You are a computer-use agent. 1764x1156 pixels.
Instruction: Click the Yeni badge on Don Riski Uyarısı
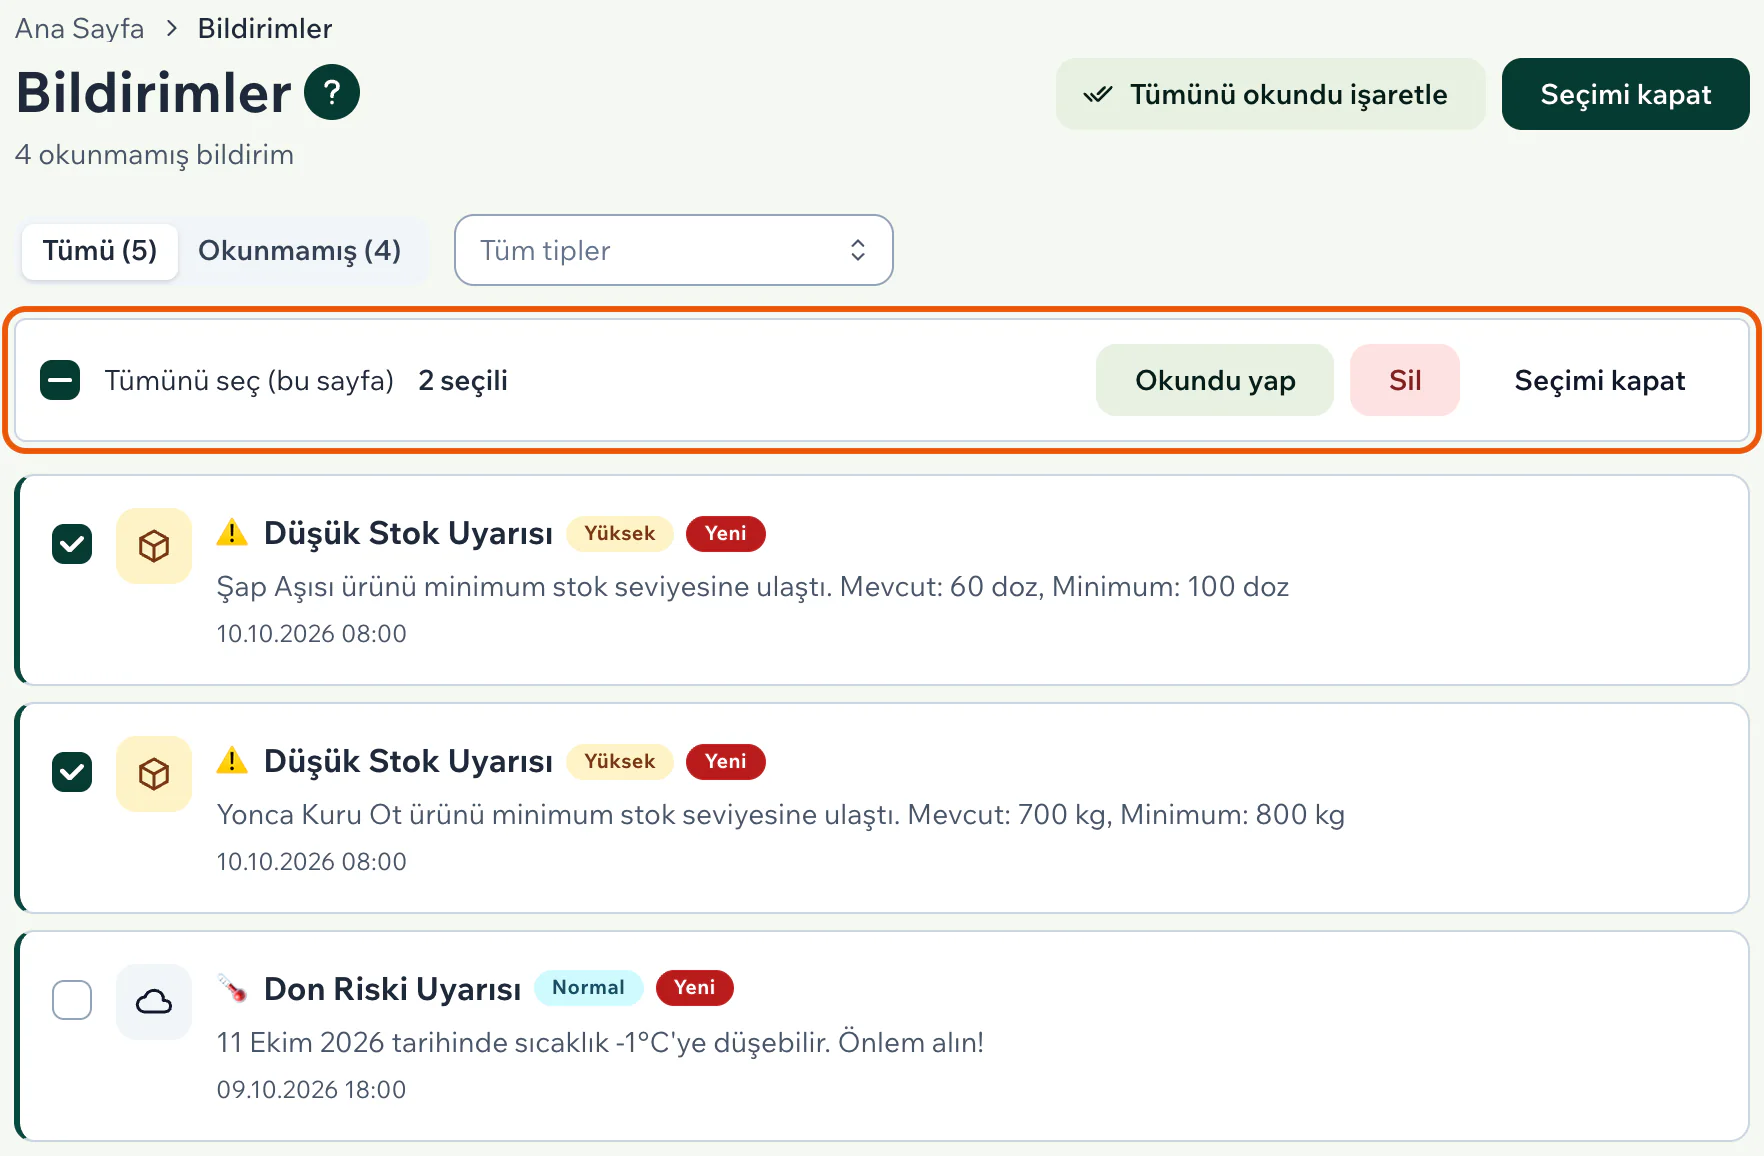tap(695, 988)
